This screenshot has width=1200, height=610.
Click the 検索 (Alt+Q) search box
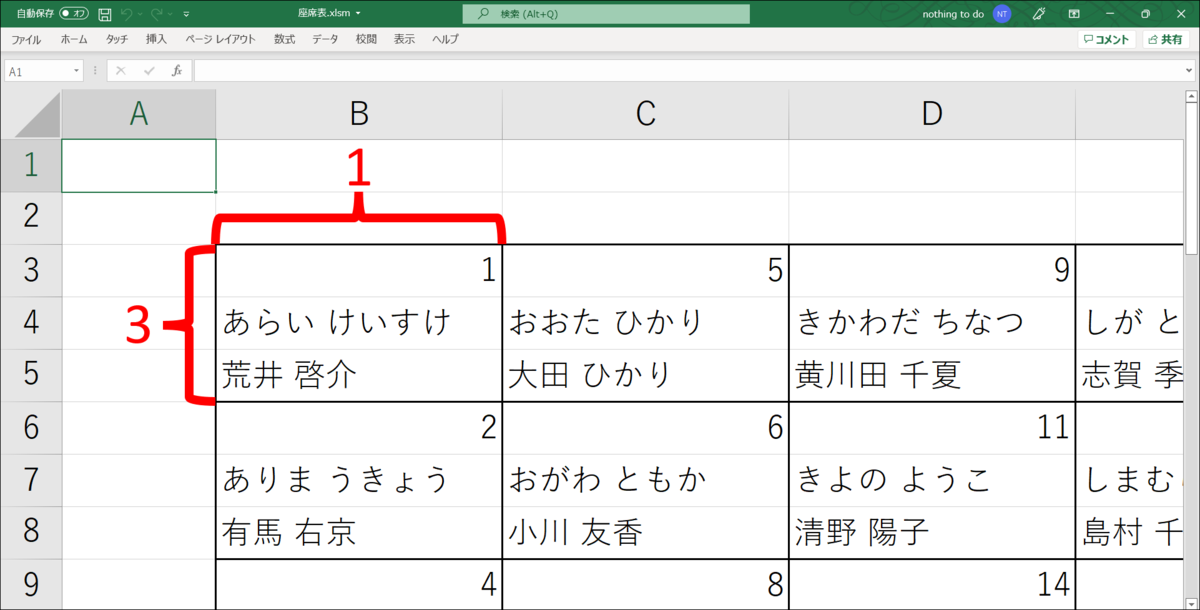(x=606, y=14)
